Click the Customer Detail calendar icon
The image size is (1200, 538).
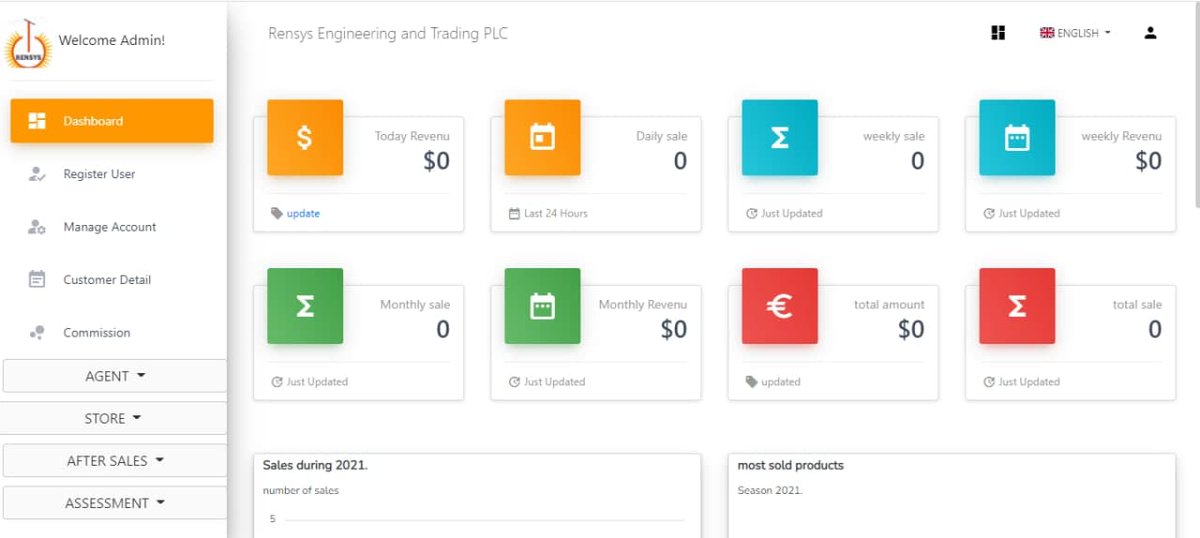pyautogui.click(x=37, y=280)
